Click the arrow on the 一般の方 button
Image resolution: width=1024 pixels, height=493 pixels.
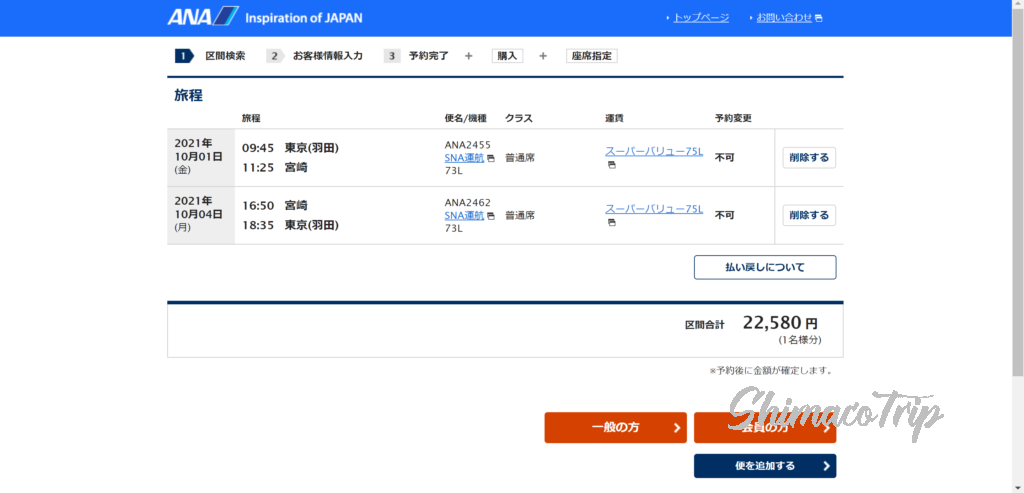[x=676, y=428]
